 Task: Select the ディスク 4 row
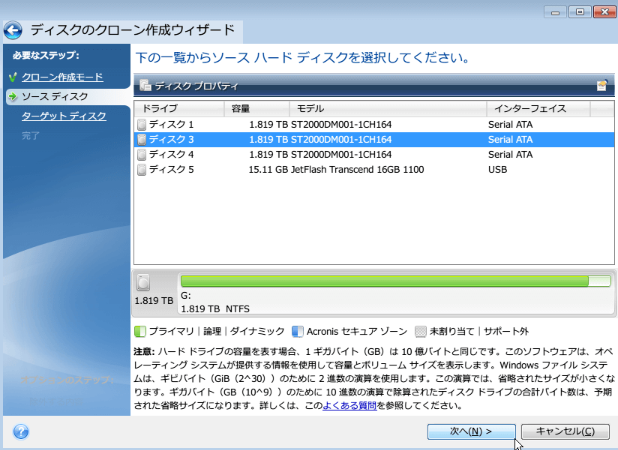pos(374,154)
